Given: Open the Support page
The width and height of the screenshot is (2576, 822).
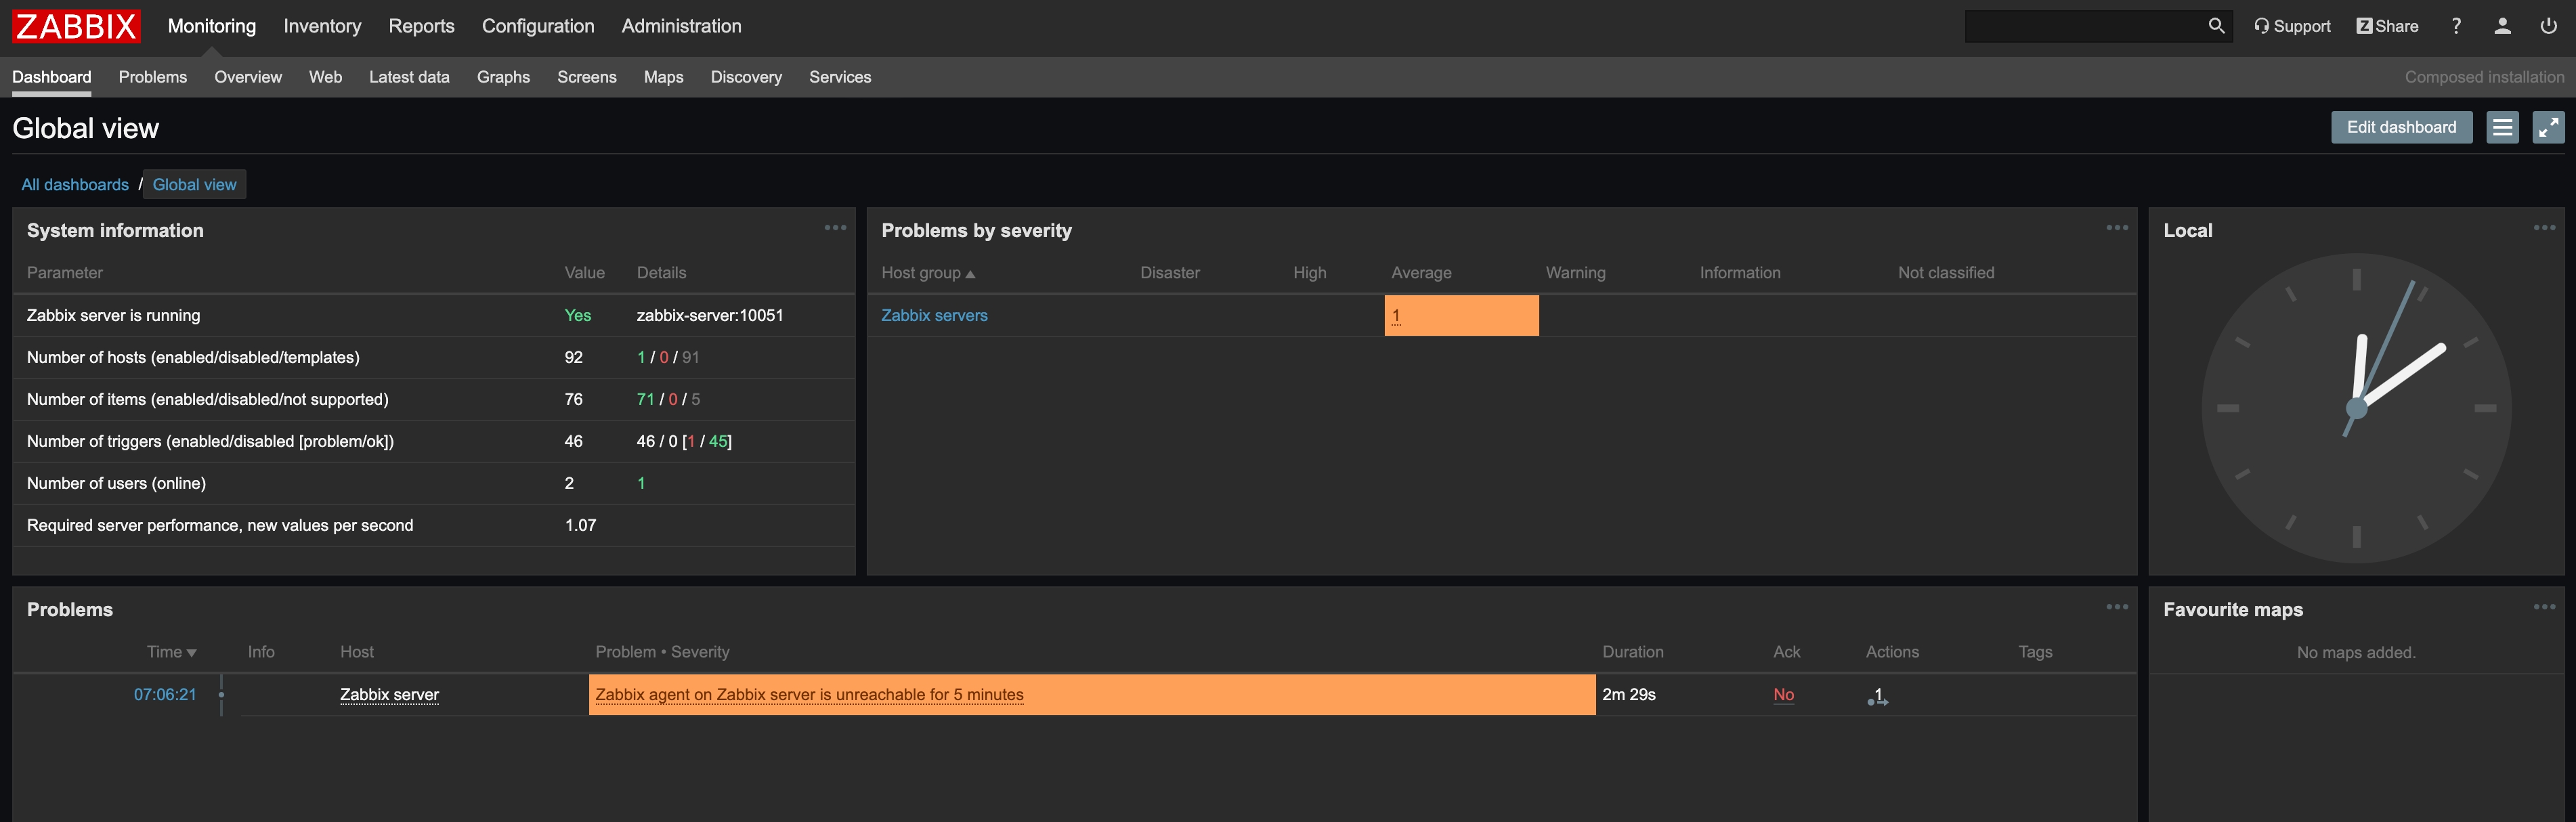Looking at the screenshot, I should point(2292,26).
